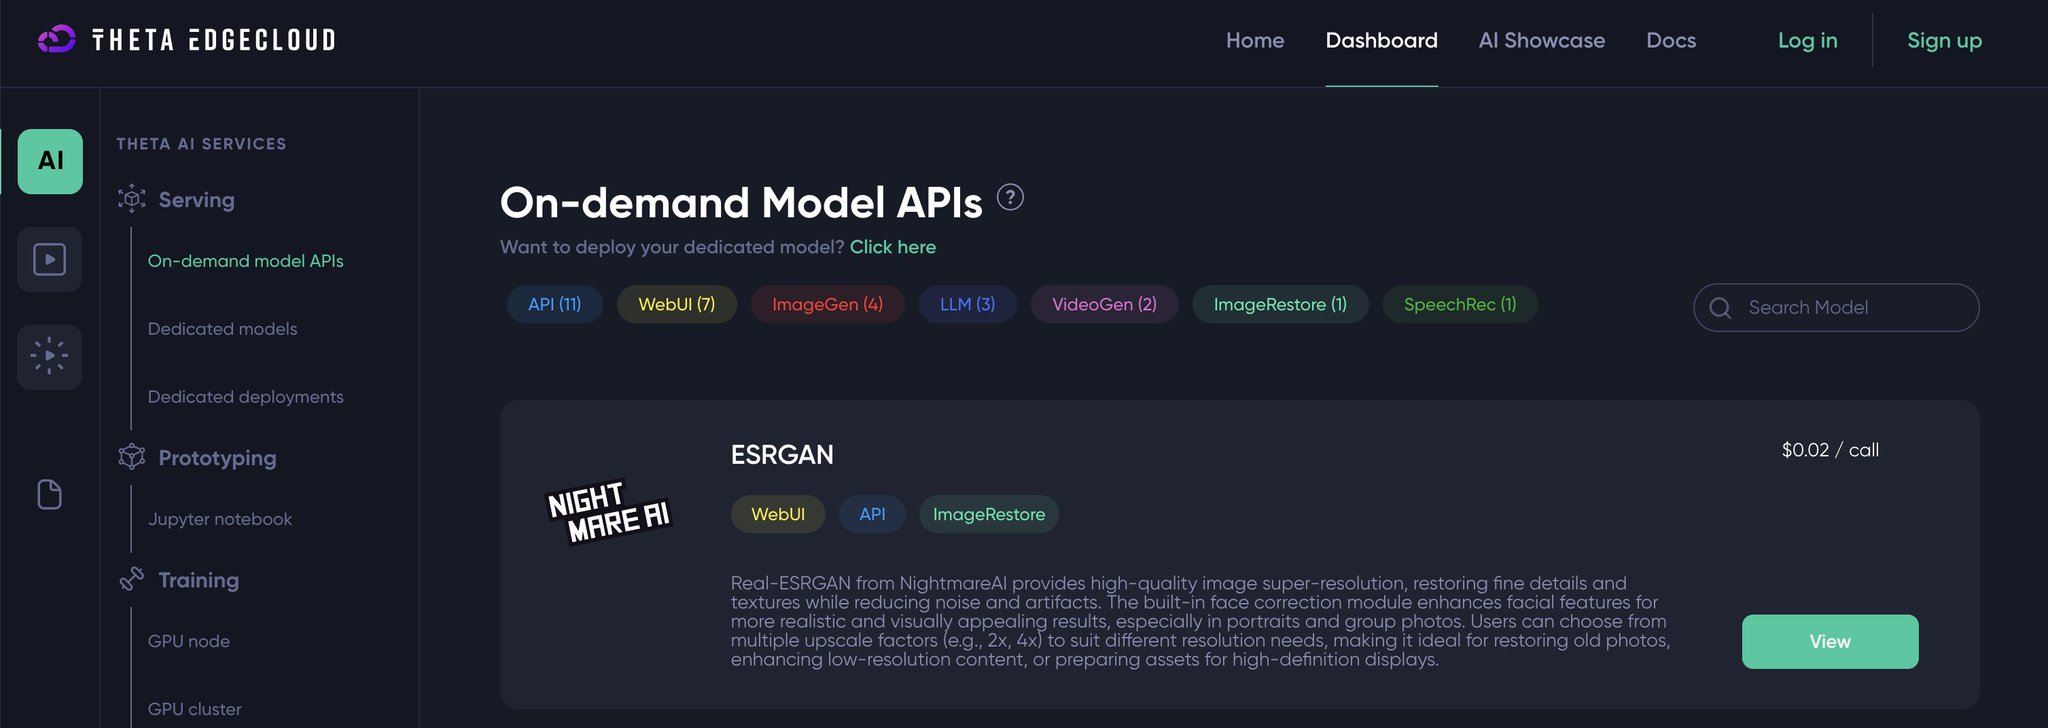This screenshot has width=2048, height=728.
Task: Open Jupyter notebook in sidebar
Action: click(219, 519)
